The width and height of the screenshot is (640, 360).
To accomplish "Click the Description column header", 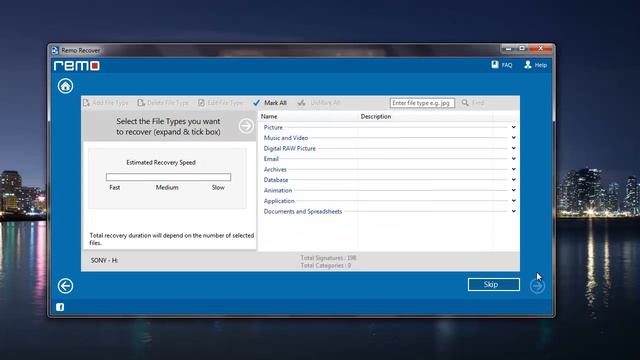I will point(376,116).
